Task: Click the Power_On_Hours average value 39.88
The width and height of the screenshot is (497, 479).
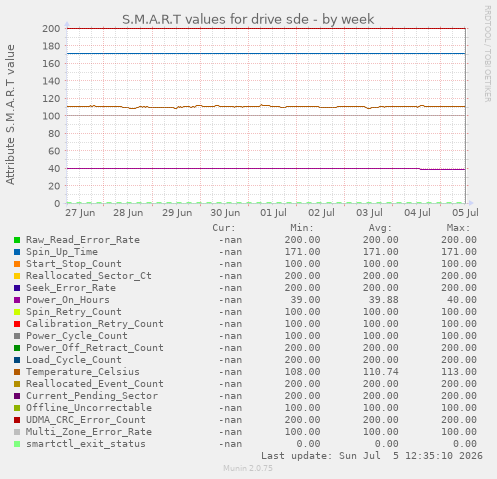Action: [x=384, y=300]
